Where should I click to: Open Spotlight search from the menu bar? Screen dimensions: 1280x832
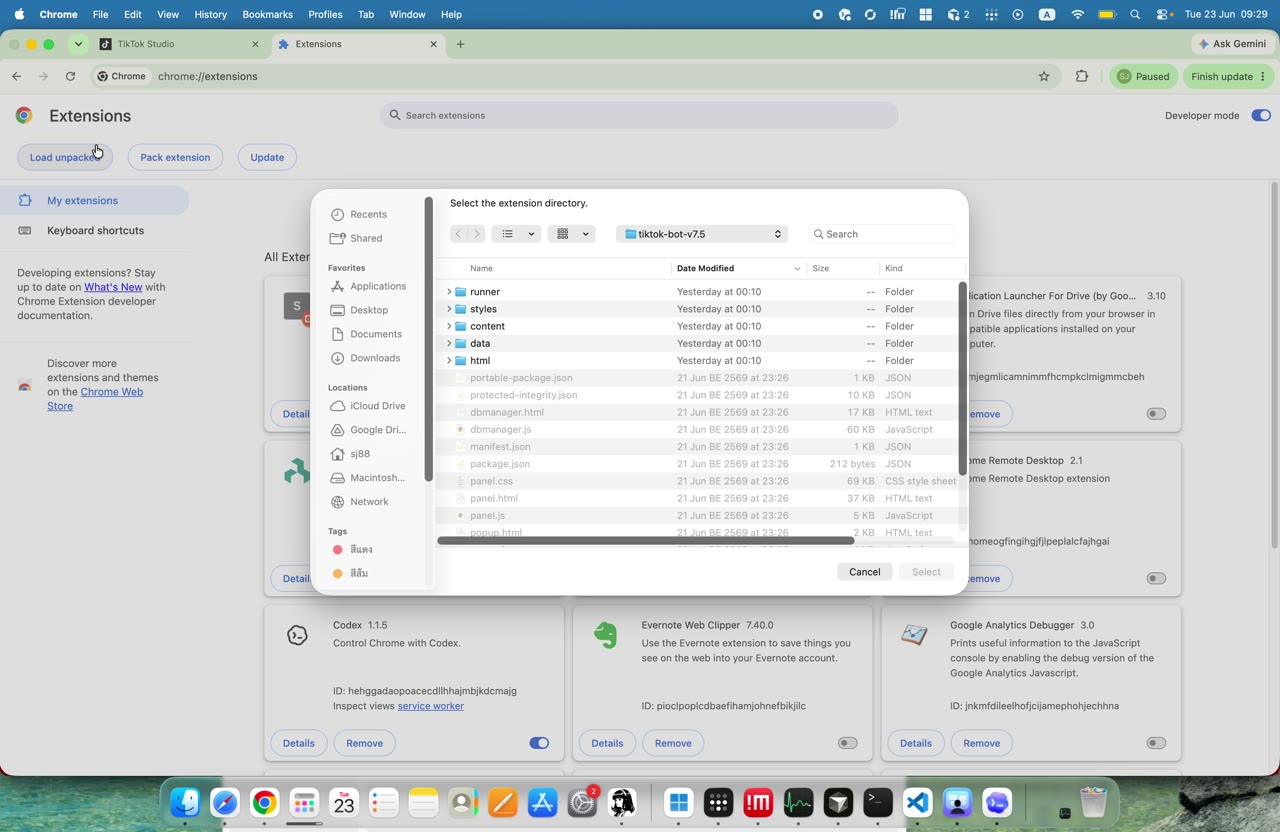tap(1135, 14)
